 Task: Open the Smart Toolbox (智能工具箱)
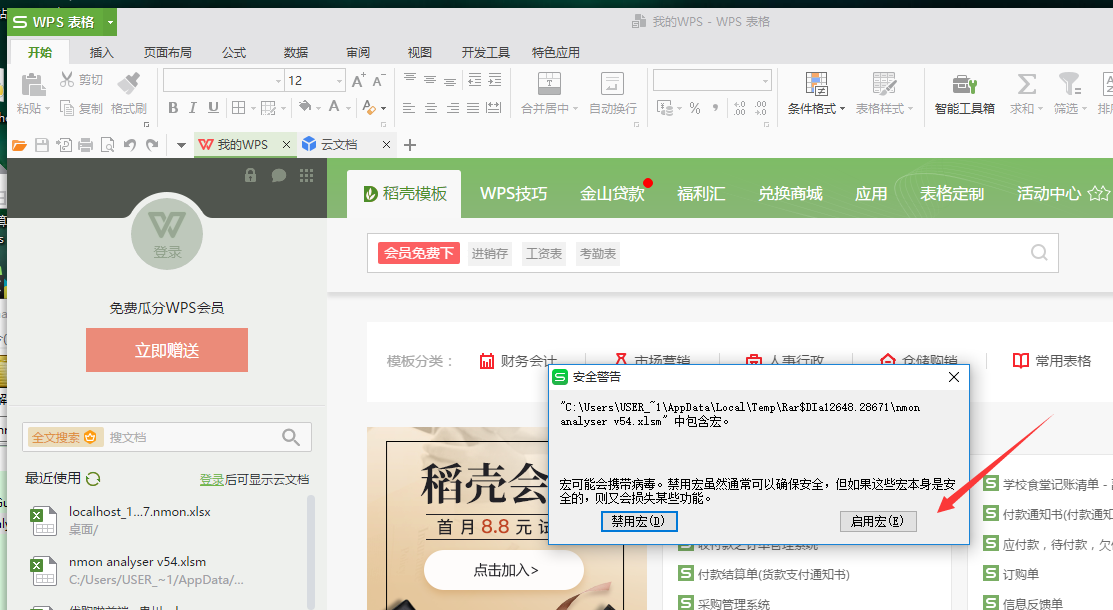point(964,85)
